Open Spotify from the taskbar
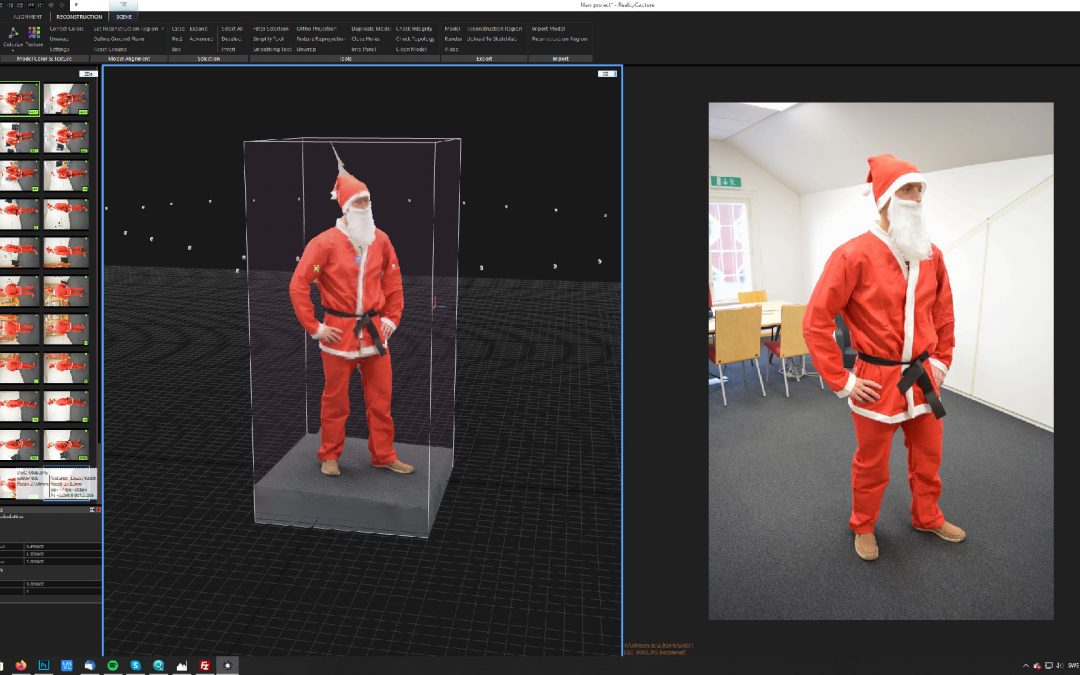 point(112,665)
